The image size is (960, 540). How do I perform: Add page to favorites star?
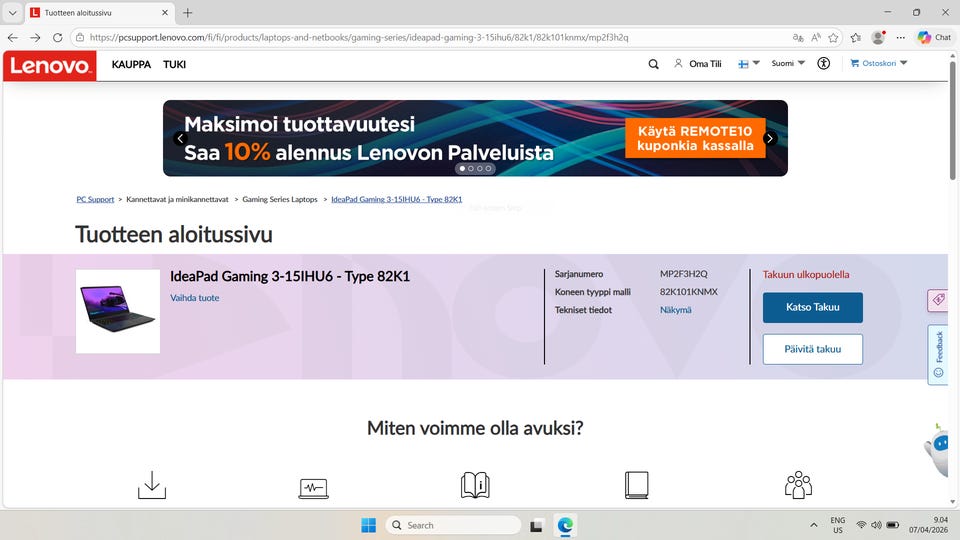(833, 37)
